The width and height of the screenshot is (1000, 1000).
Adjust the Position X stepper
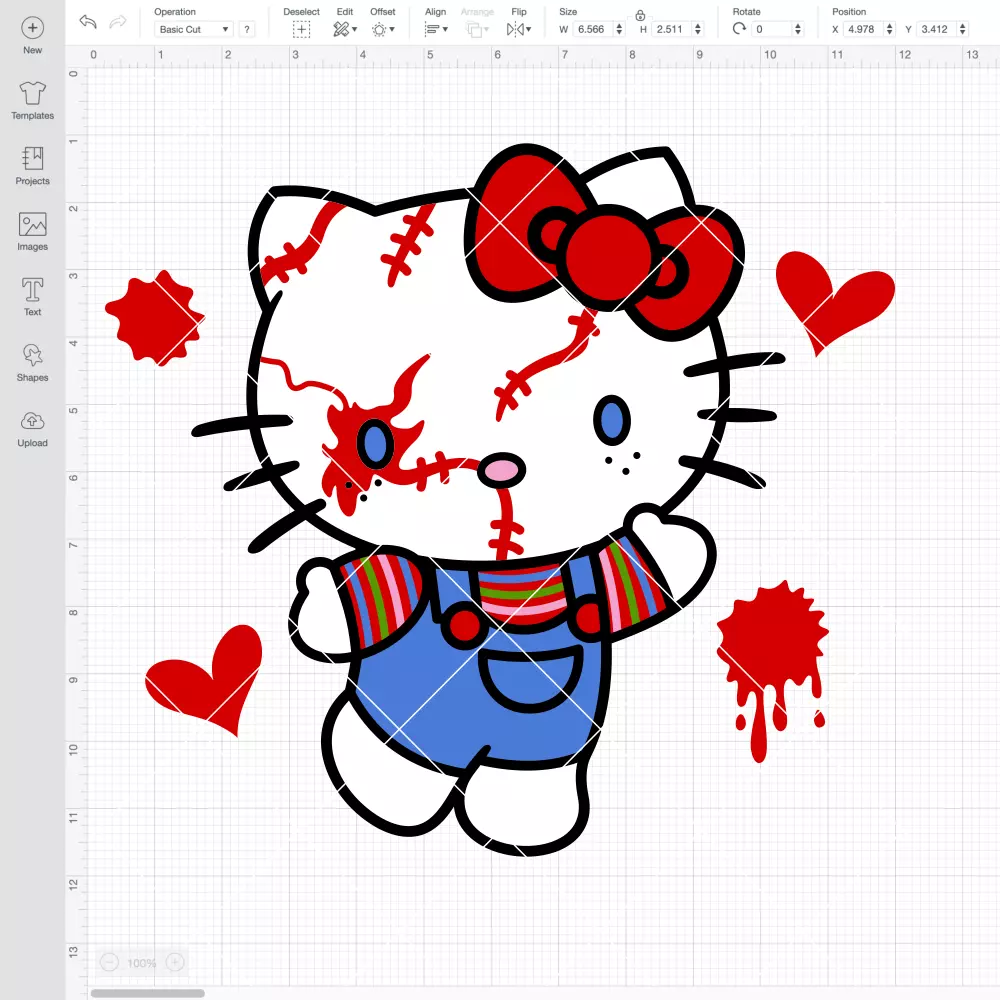click(x=890, y=29)
